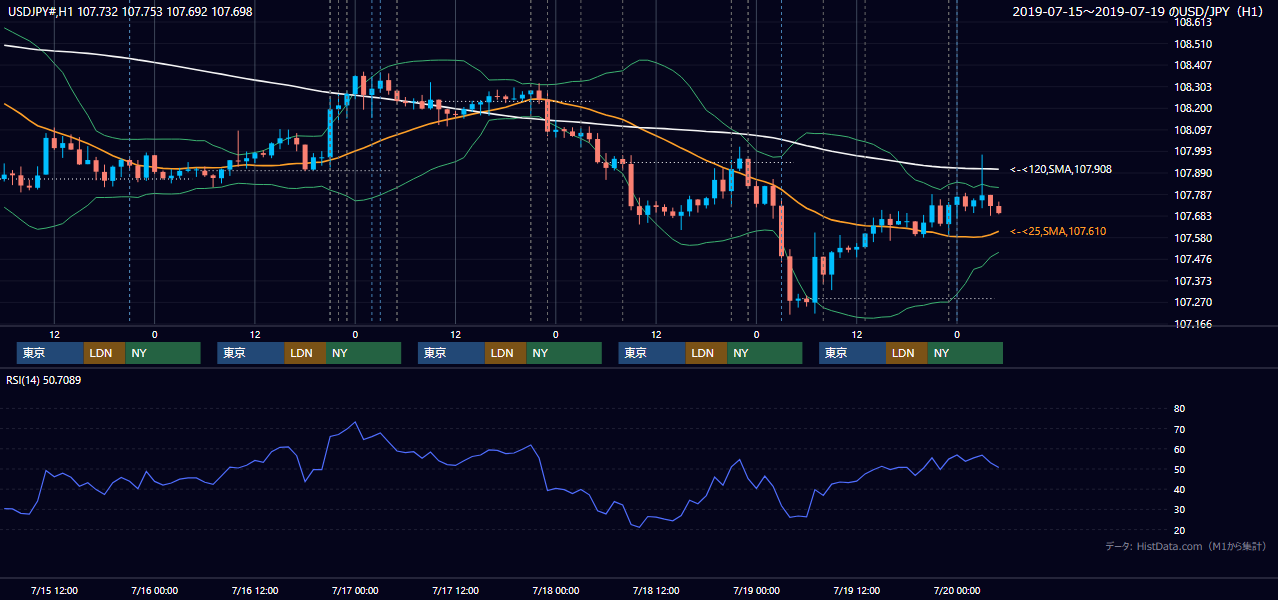Screen dimensions: 1278x600
Task: Click price axis label 108.097
Action: [1194, 130]
